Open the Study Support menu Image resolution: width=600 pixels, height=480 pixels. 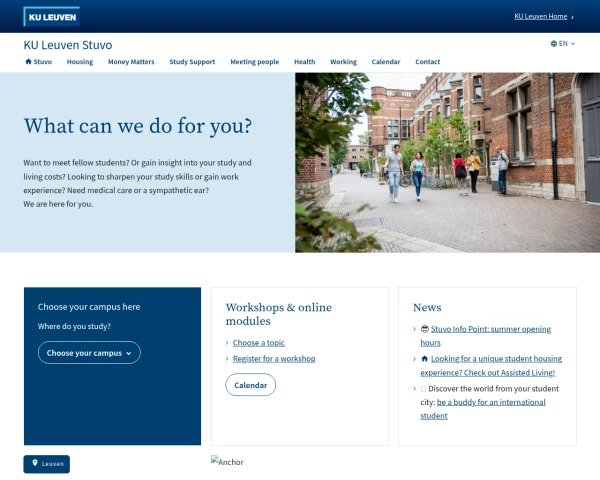[x=192, y=62]
